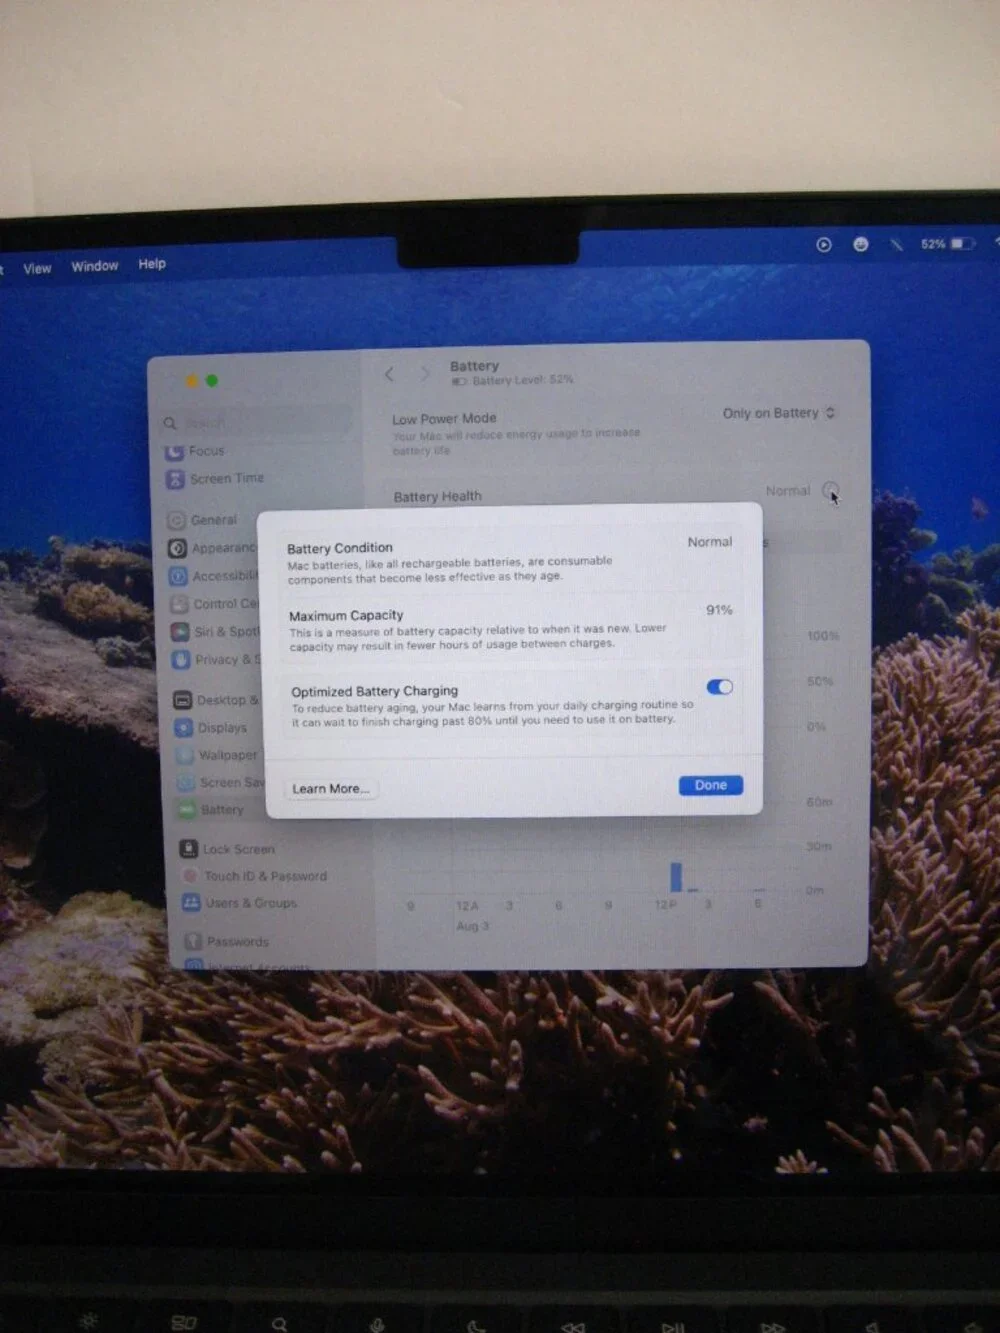Screen dimensions: 1000x1333
Task: Click the round face menu bar icon
Action: pos(861,245)
